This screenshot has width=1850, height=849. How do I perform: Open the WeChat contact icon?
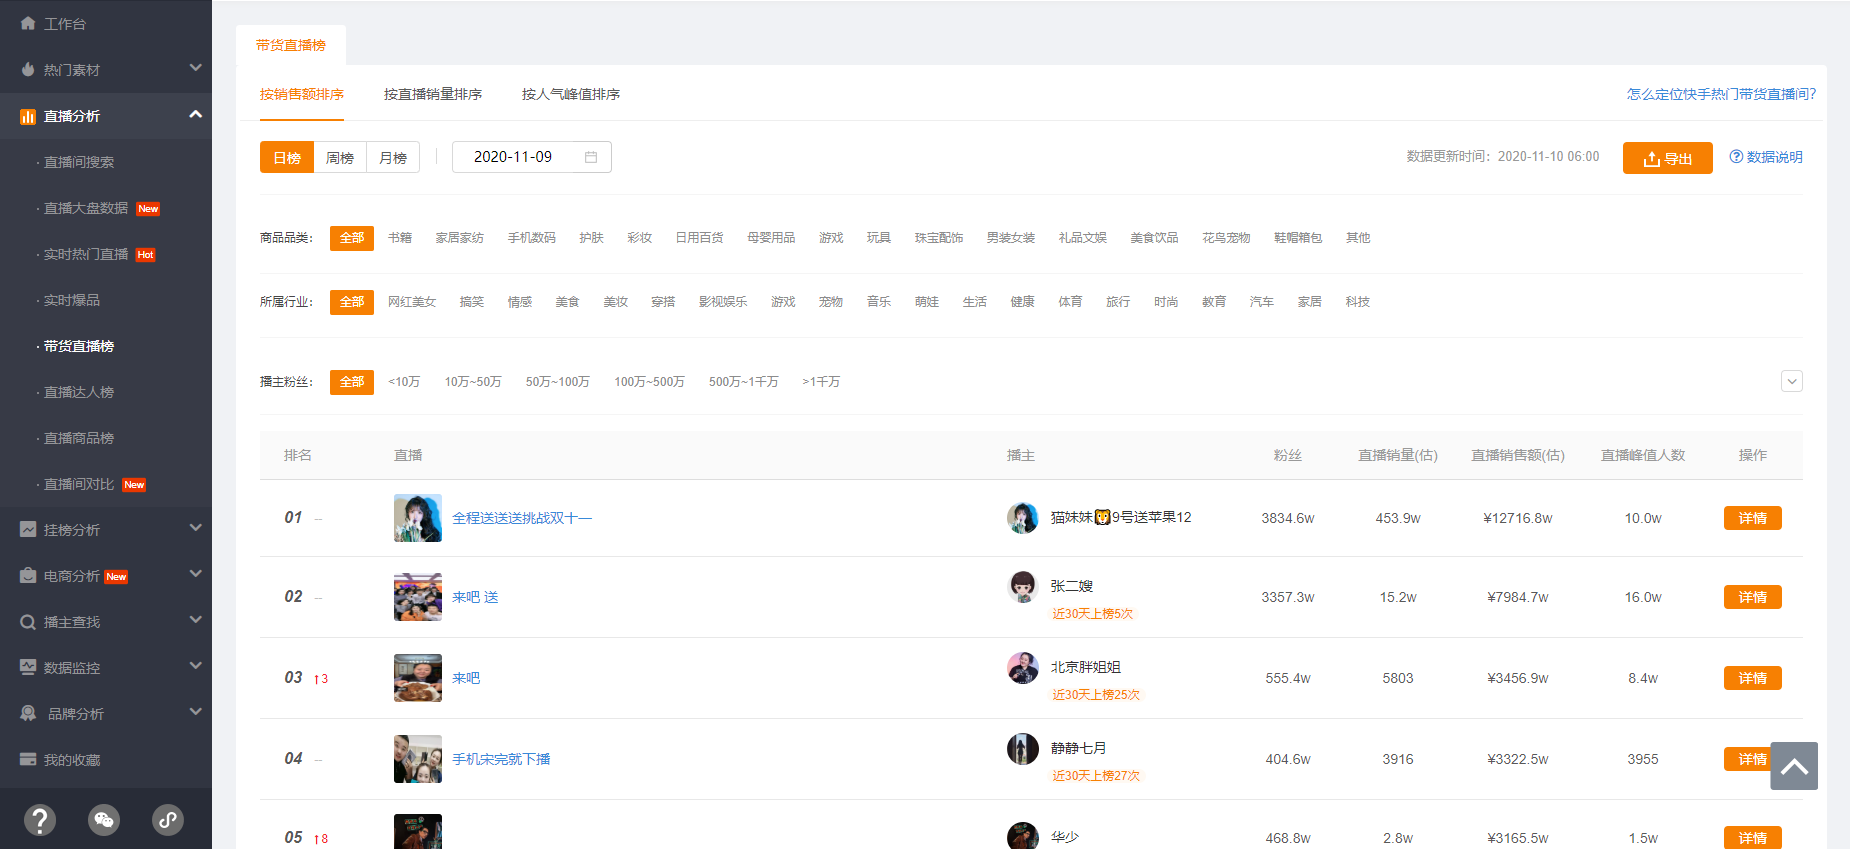tap(104, 820)
